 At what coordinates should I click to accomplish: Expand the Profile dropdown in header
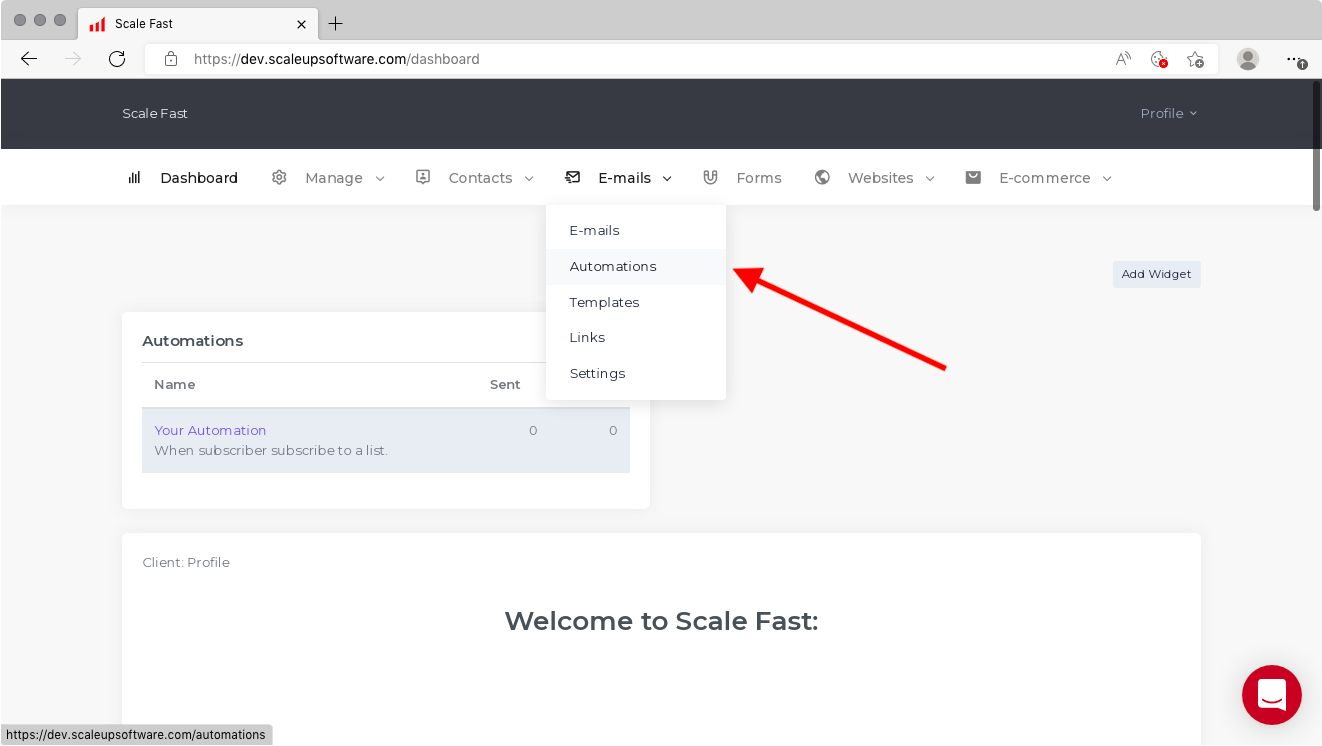pyautogui.click(x=1168, y=113)
